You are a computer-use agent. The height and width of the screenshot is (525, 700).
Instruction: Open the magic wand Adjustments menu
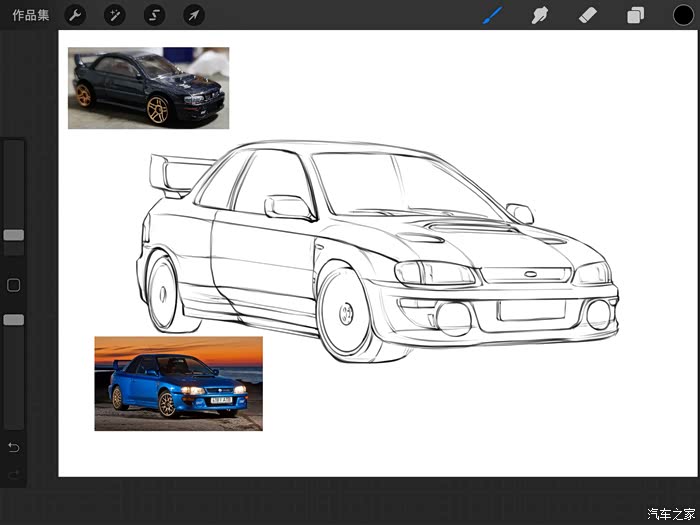[115, 16]
